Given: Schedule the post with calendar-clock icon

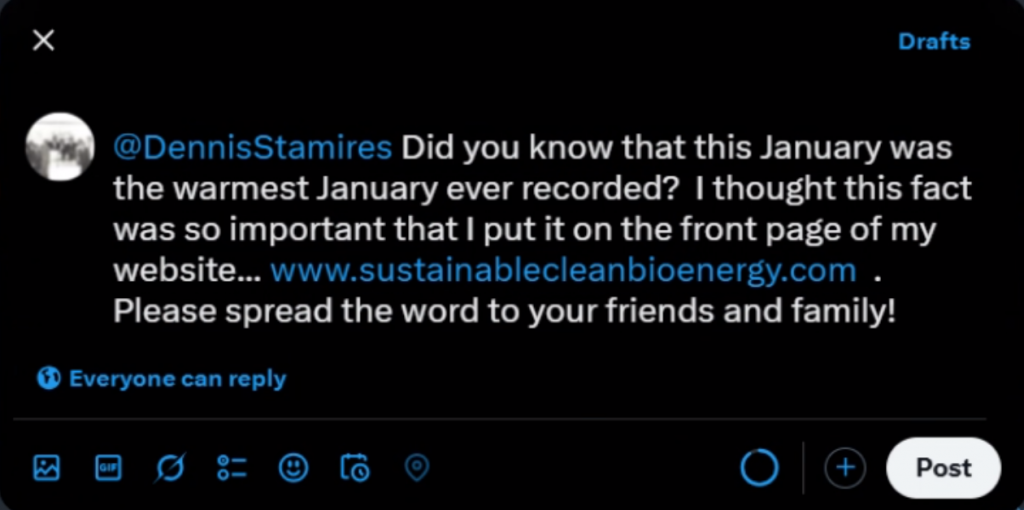Looking at the screenshot, I should [355, 467].
